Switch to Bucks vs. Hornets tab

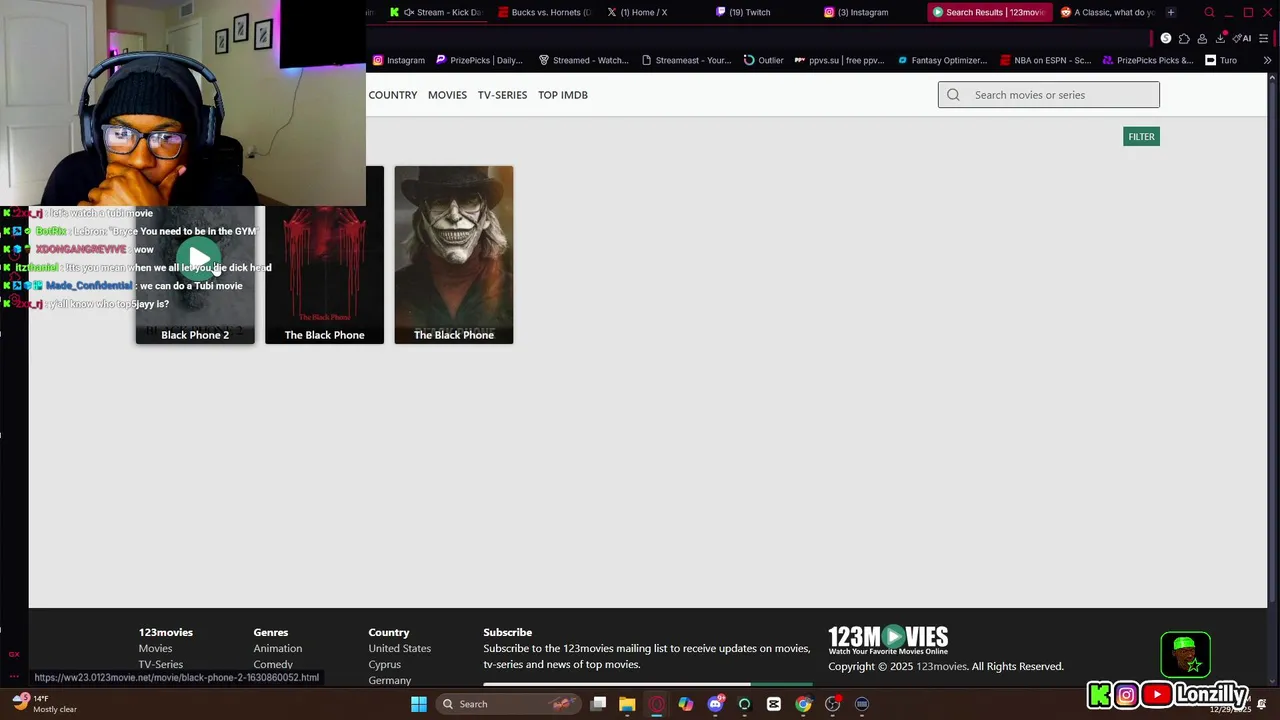(x=546, y=12)
